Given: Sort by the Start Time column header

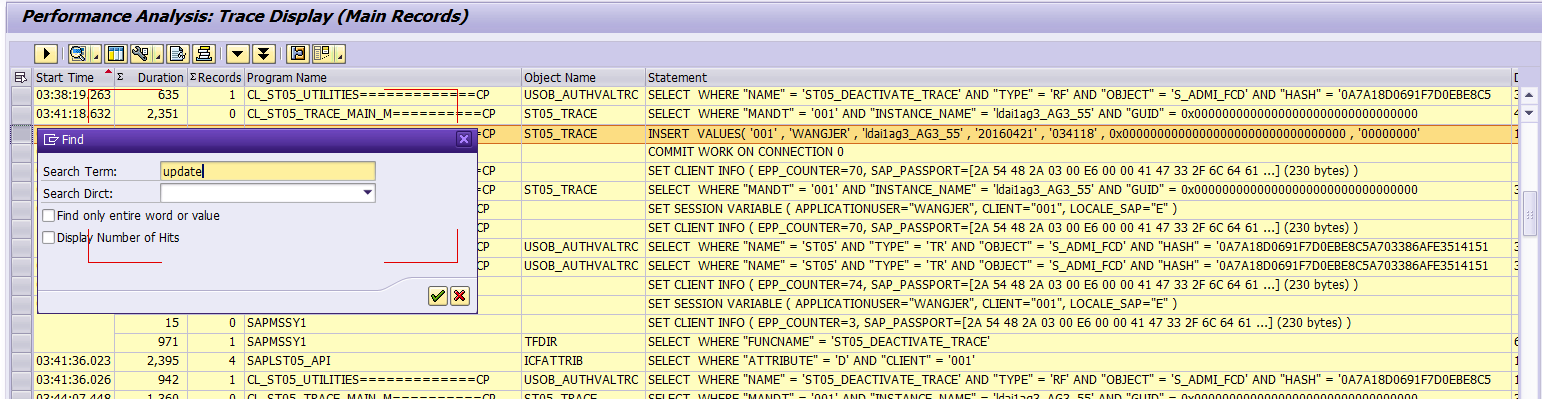Looking at the screenshot, I should pos(65,77).
